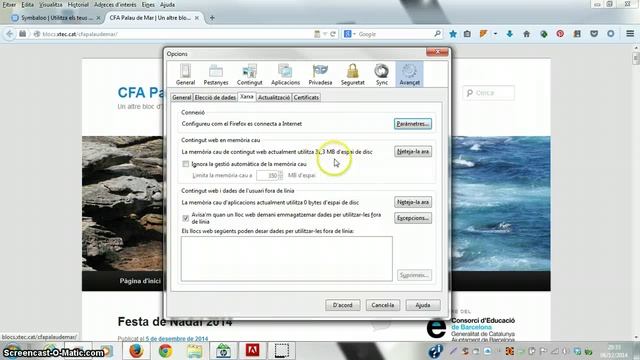Click the Pocket toolbar icon
Screen dimensions: 640x360
pos(594,34)
